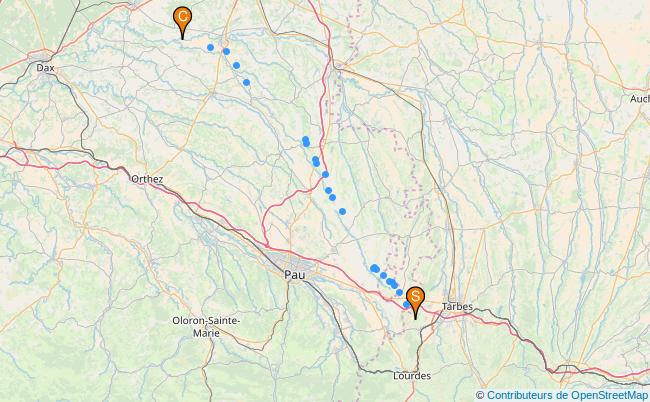Open the Contributeurs de OpenStreetMap link
The height and width of the screenshot is (402, 650).
coord(568,395)
